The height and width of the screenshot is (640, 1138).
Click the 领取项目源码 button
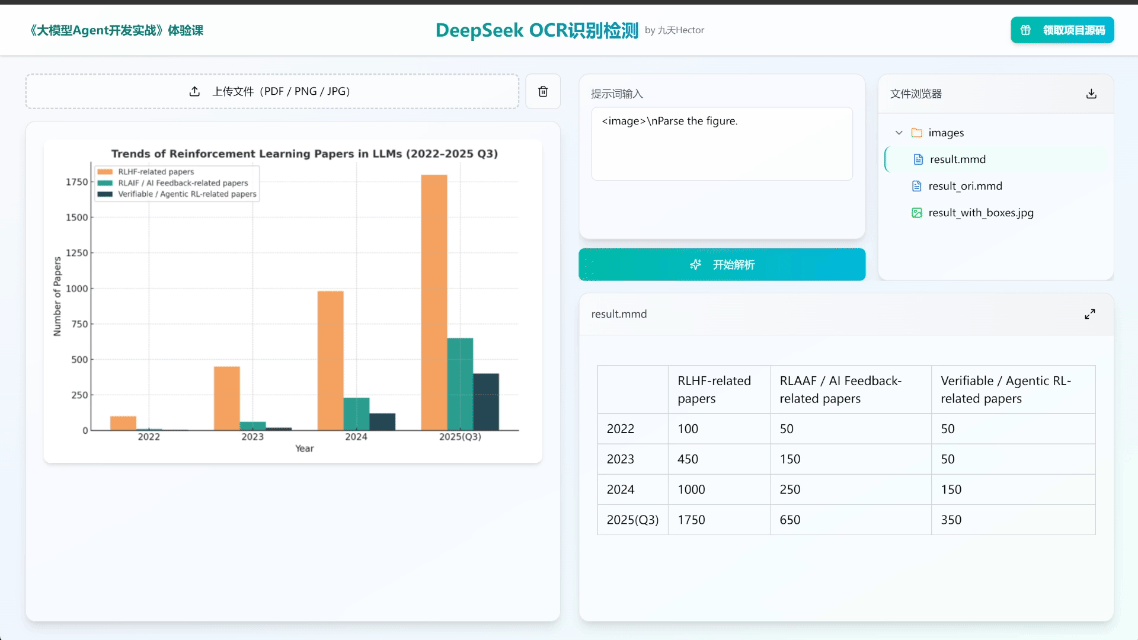click(x=1062, y=30)
